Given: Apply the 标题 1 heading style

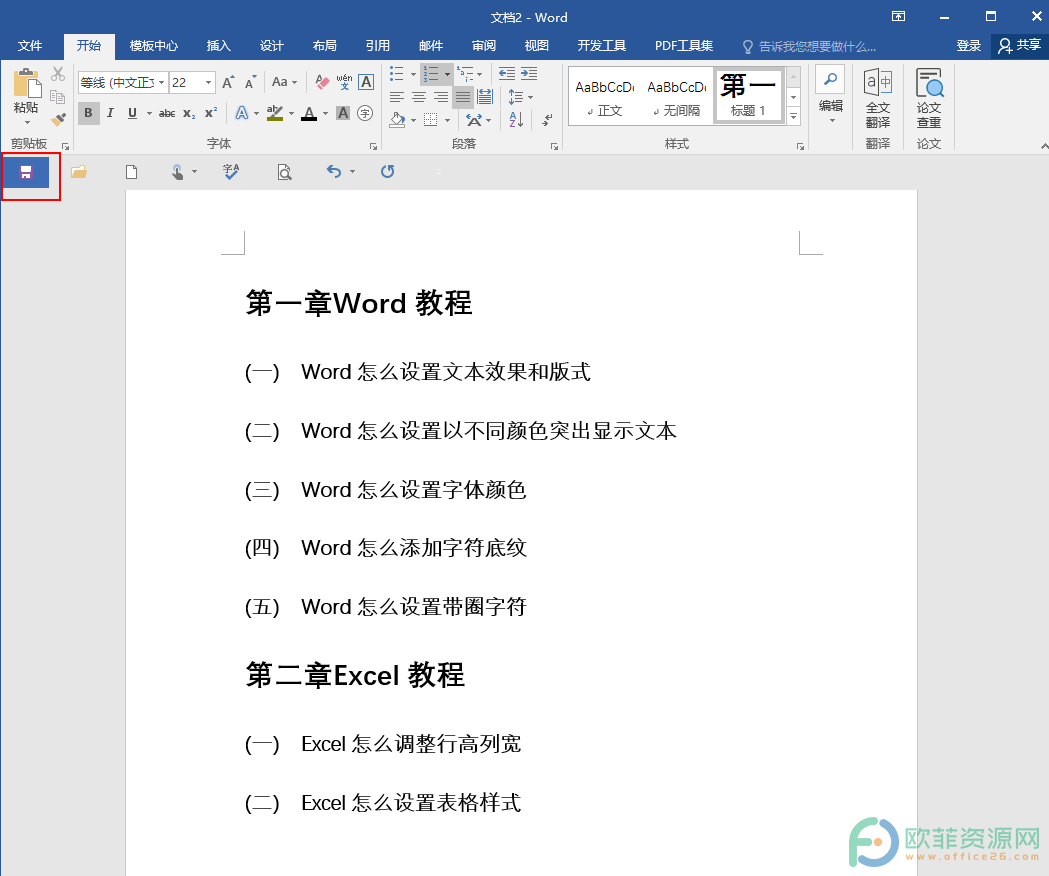Looking at the screenshot, I should [x=749, y=96].
